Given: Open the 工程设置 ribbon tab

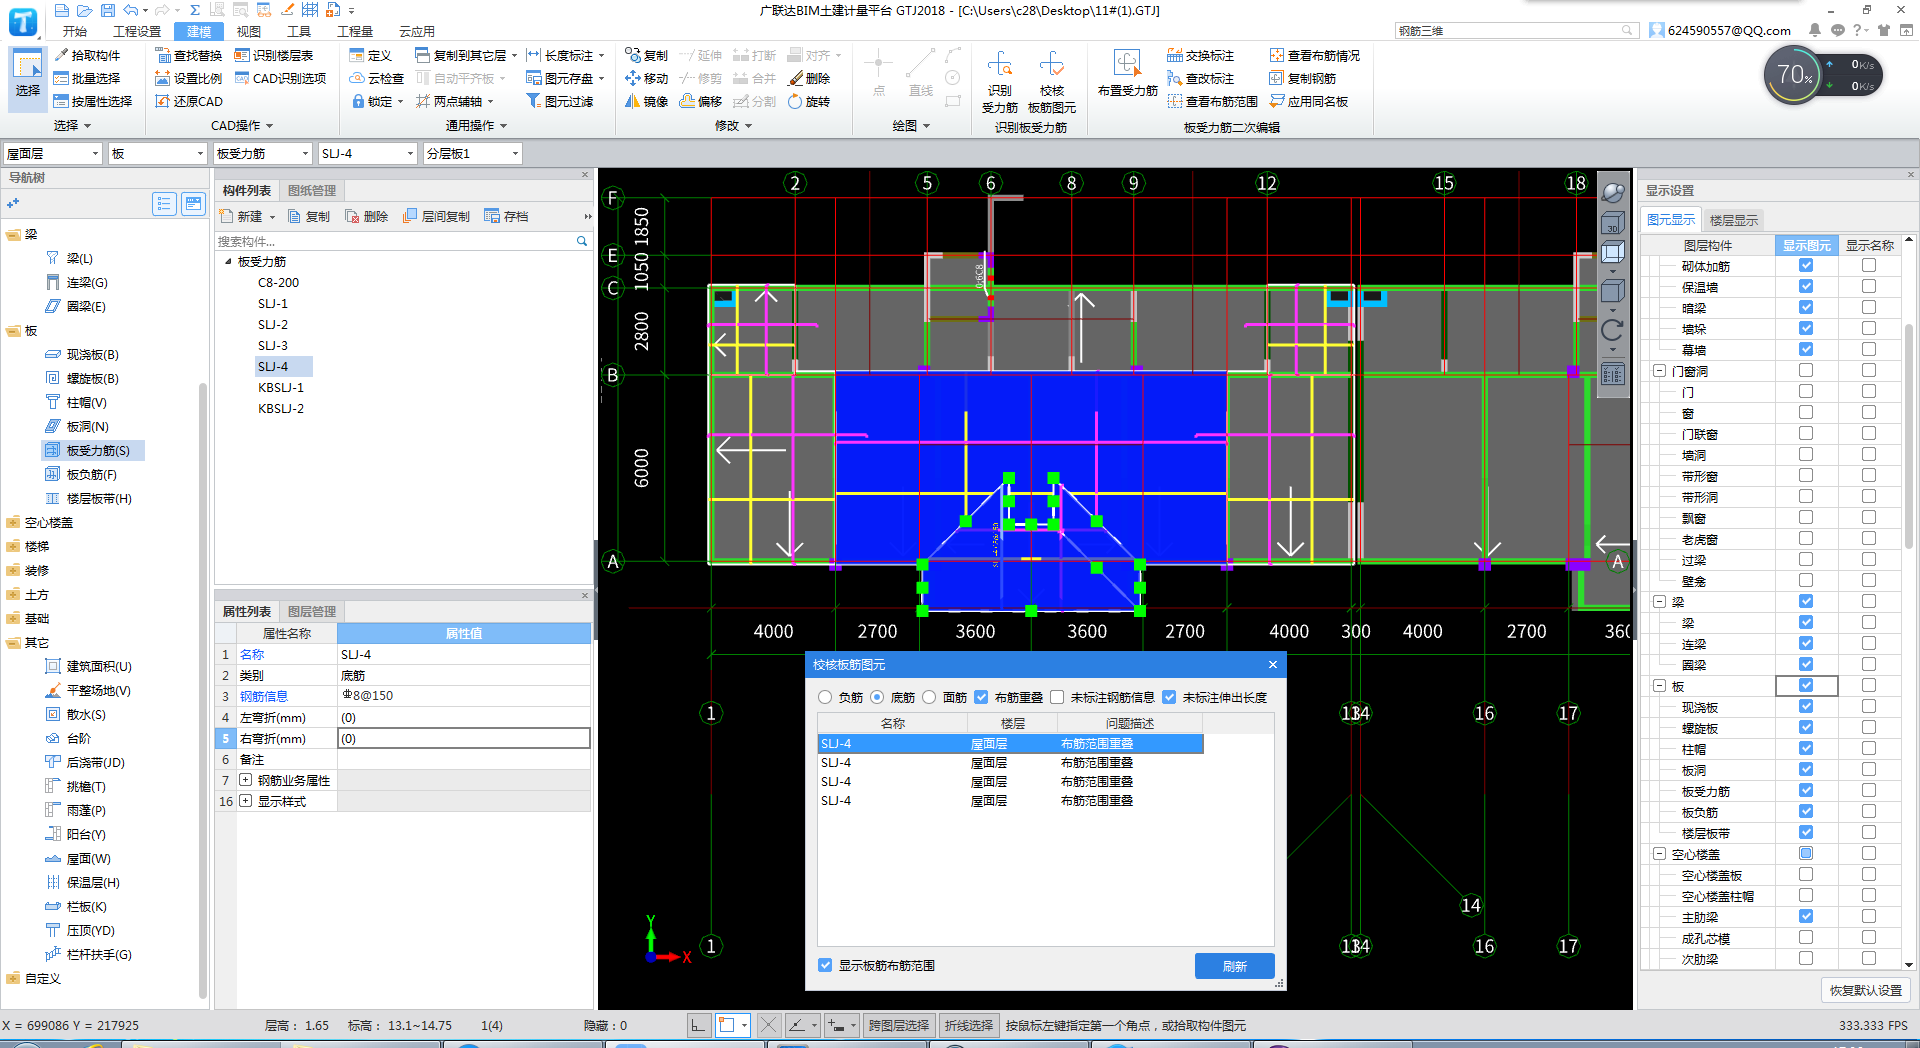Looking at the screenshot, I should tap(137, 31).
